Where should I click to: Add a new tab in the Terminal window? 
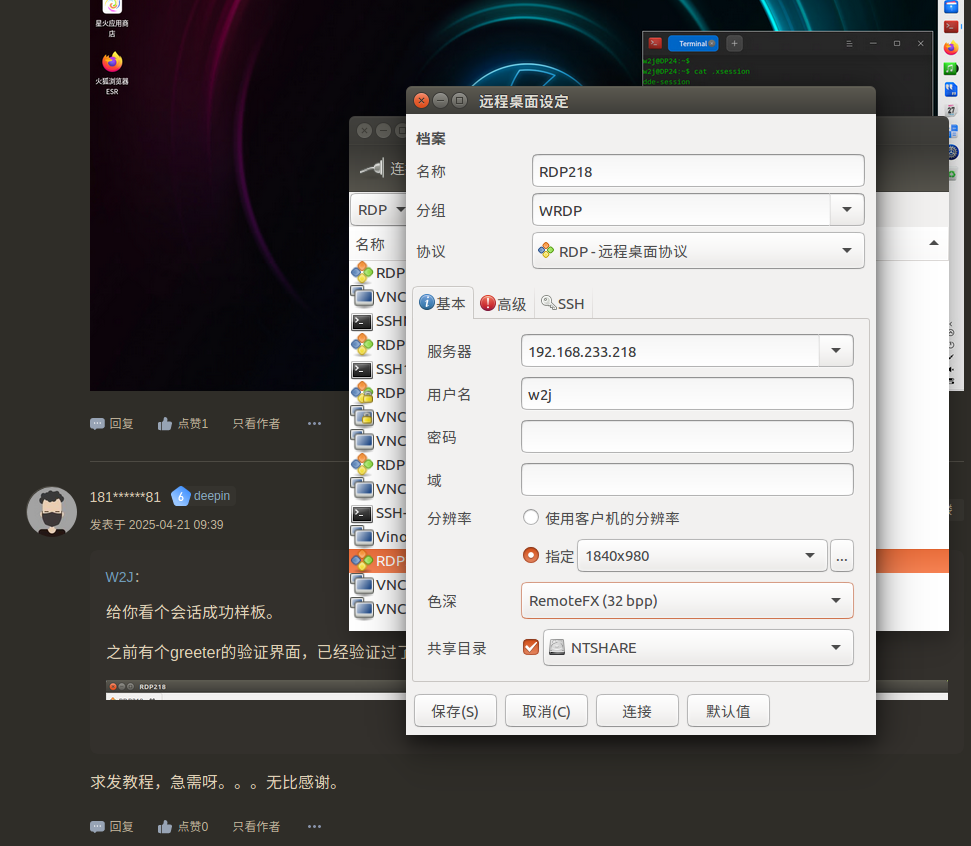[x=734, y=43]
